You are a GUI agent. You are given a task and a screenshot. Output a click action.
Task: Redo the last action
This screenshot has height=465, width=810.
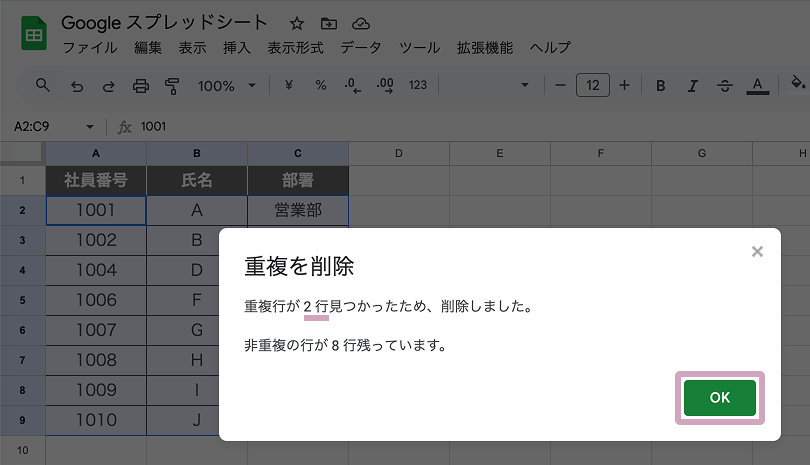click(x=108, y=86)
